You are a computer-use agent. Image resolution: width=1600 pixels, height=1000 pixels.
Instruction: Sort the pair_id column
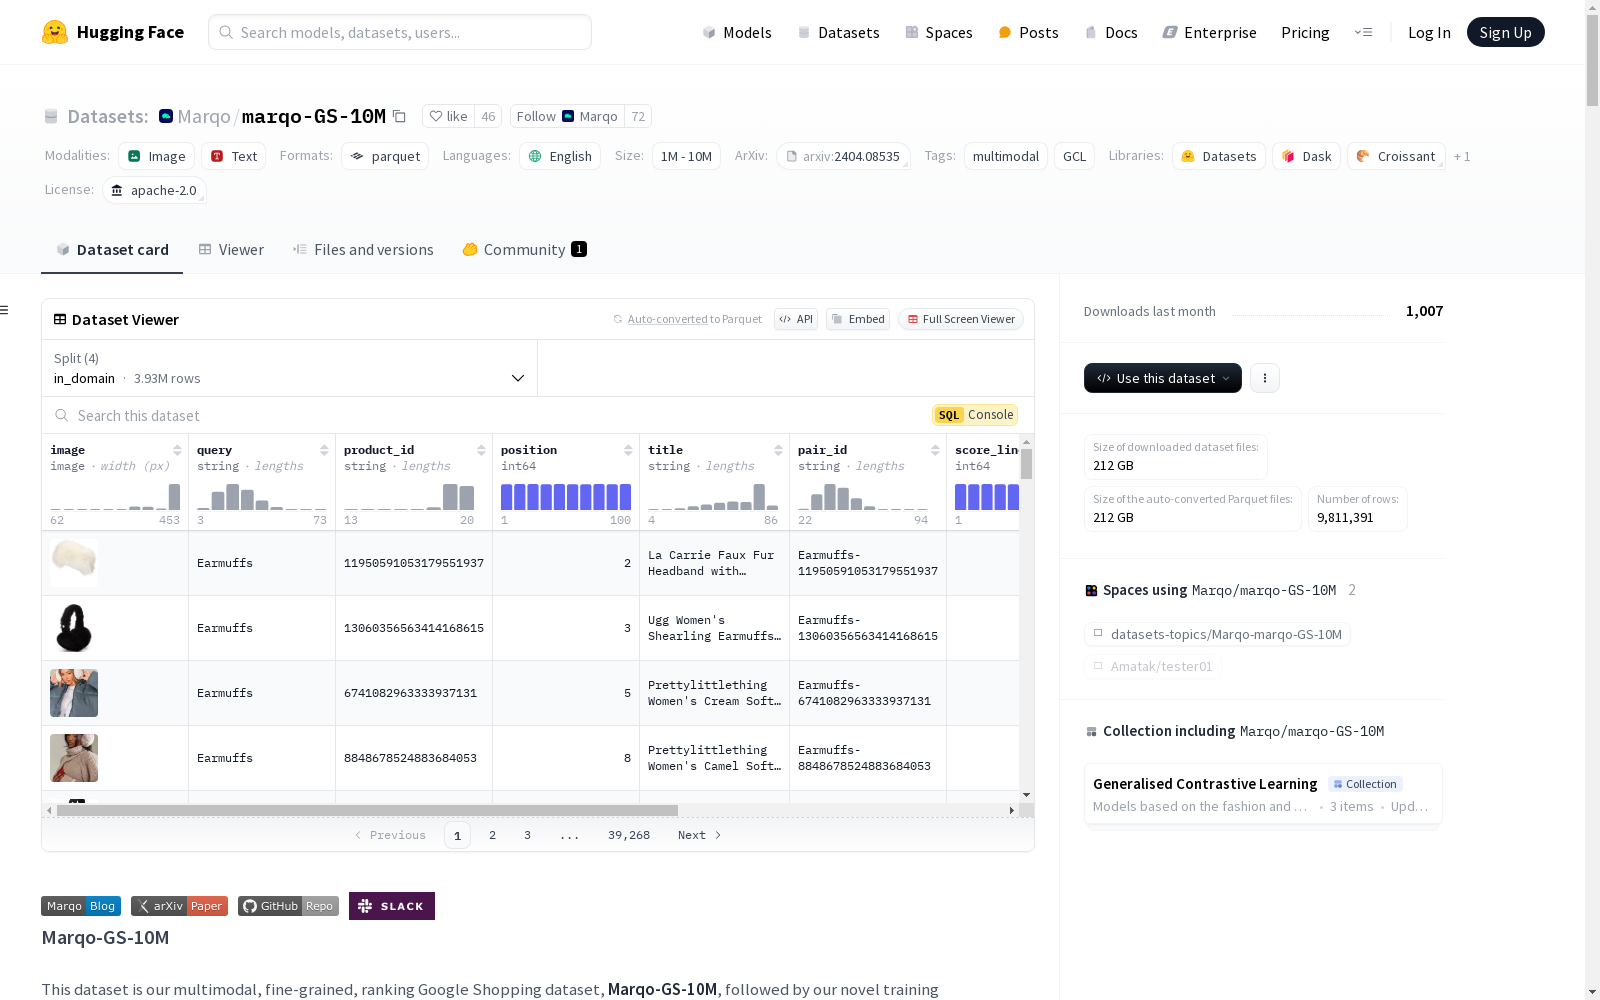935,450
